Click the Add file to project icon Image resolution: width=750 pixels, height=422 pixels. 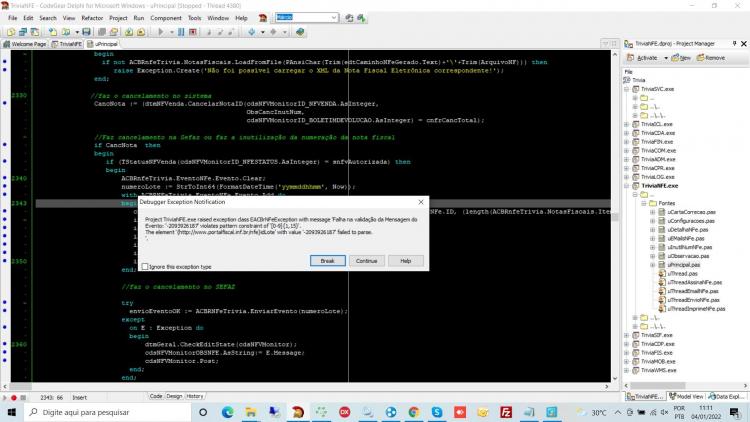click(129, 32)
